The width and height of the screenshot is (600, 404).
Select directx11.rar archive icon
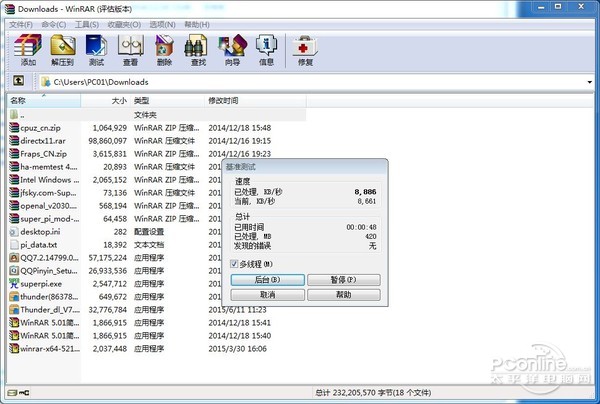tap(14, 140)
